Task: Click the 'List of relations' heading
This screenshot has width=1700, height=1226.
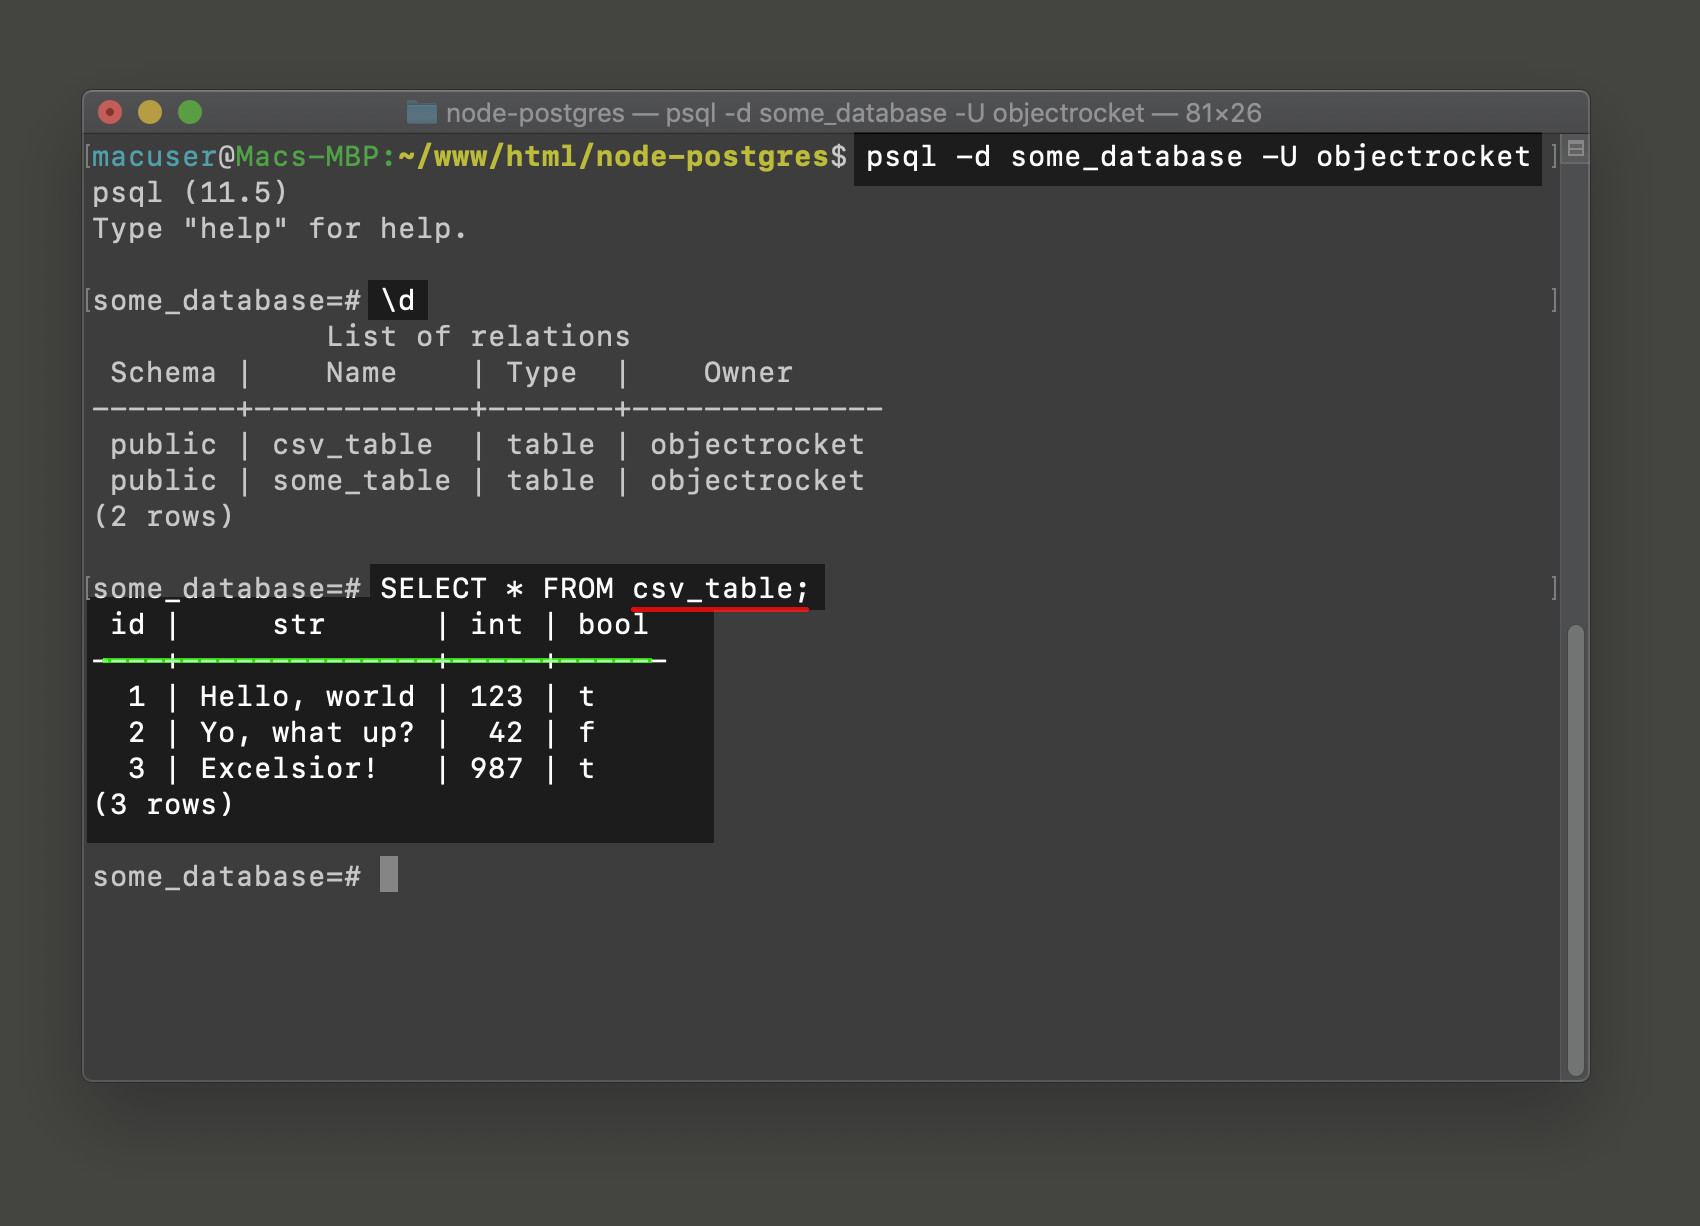Action: pos(478,337)
